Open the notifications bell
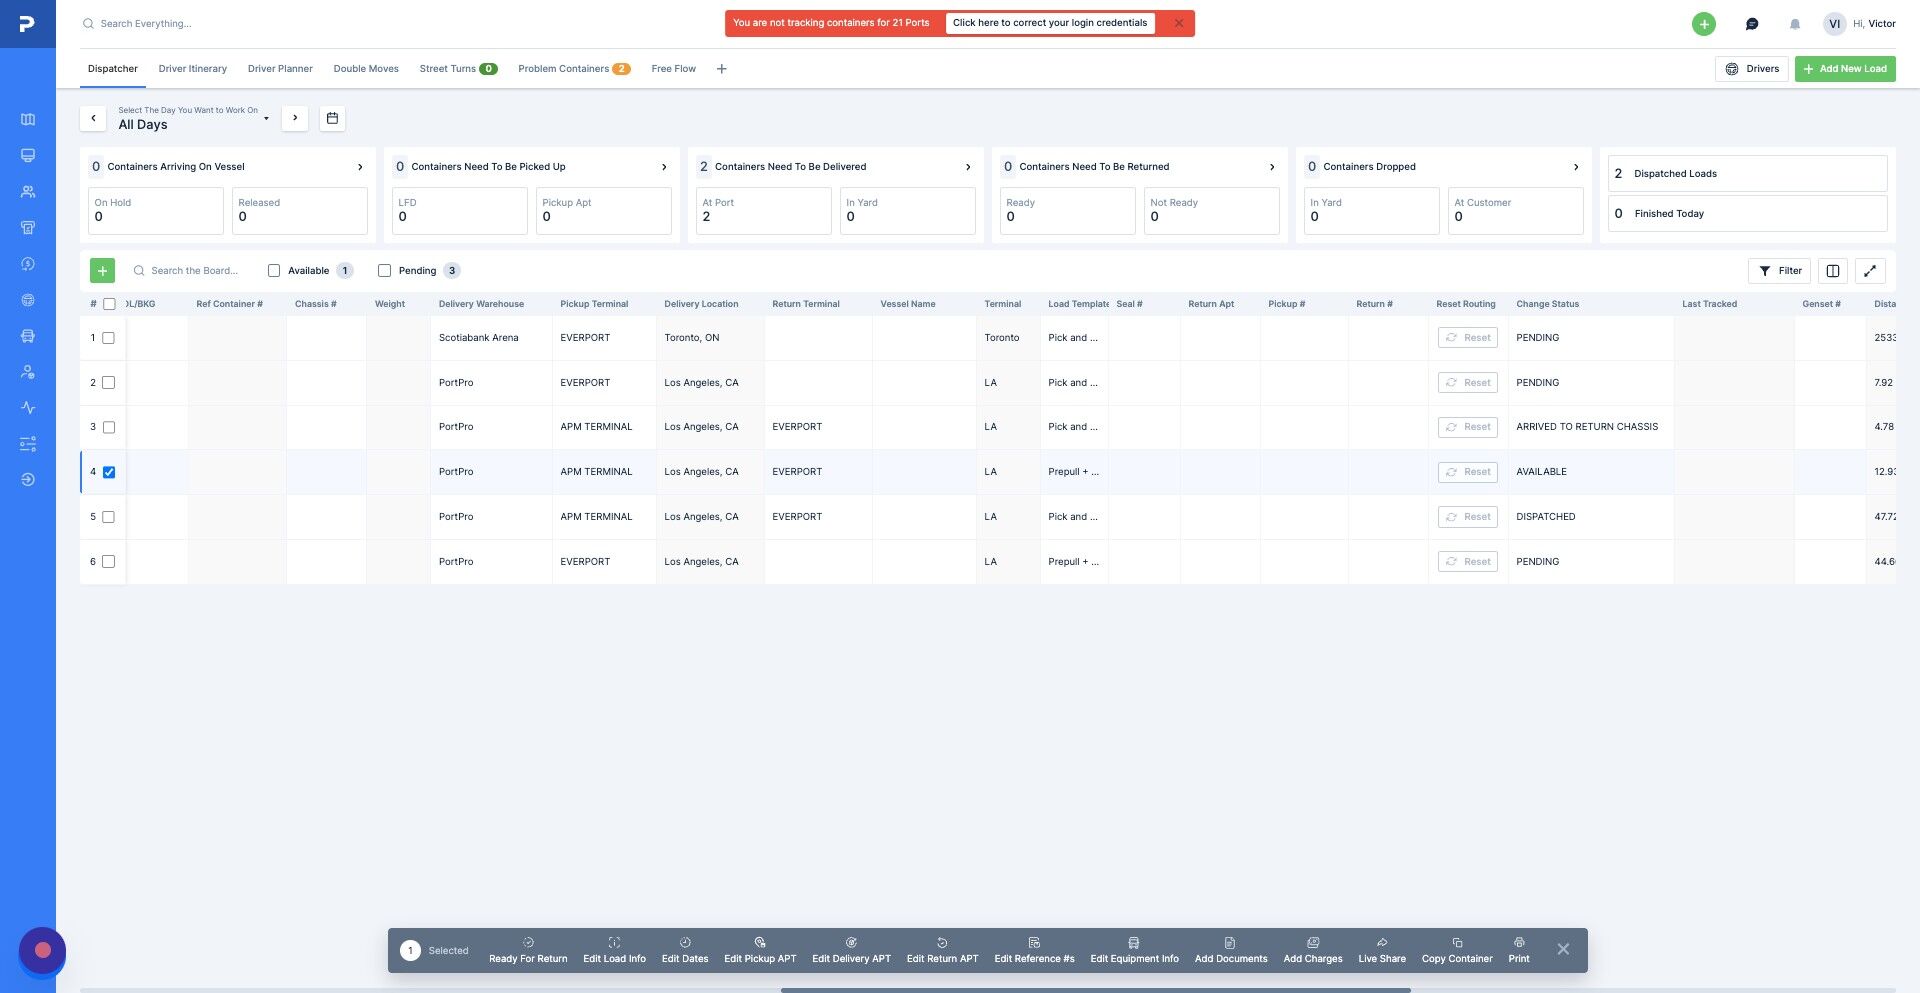1920x993 pixels. (x=1795, y=24)
